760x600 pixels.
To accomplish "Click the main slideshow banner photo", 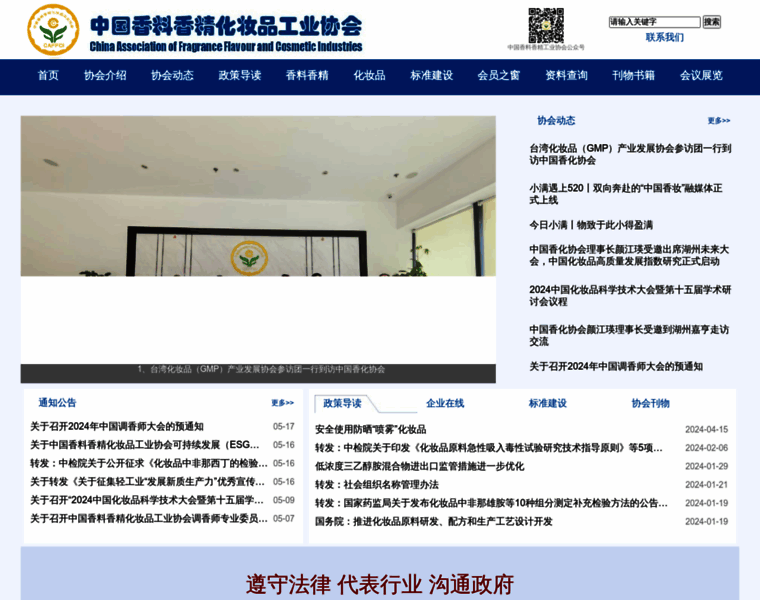I will pos(258,196).
